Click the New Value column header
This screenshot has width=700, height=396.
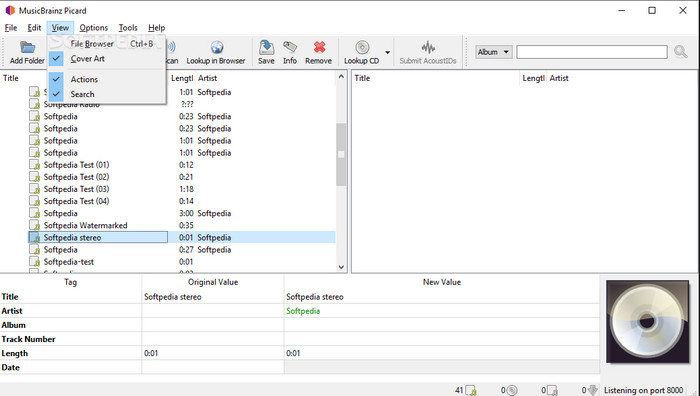[442, 282]
